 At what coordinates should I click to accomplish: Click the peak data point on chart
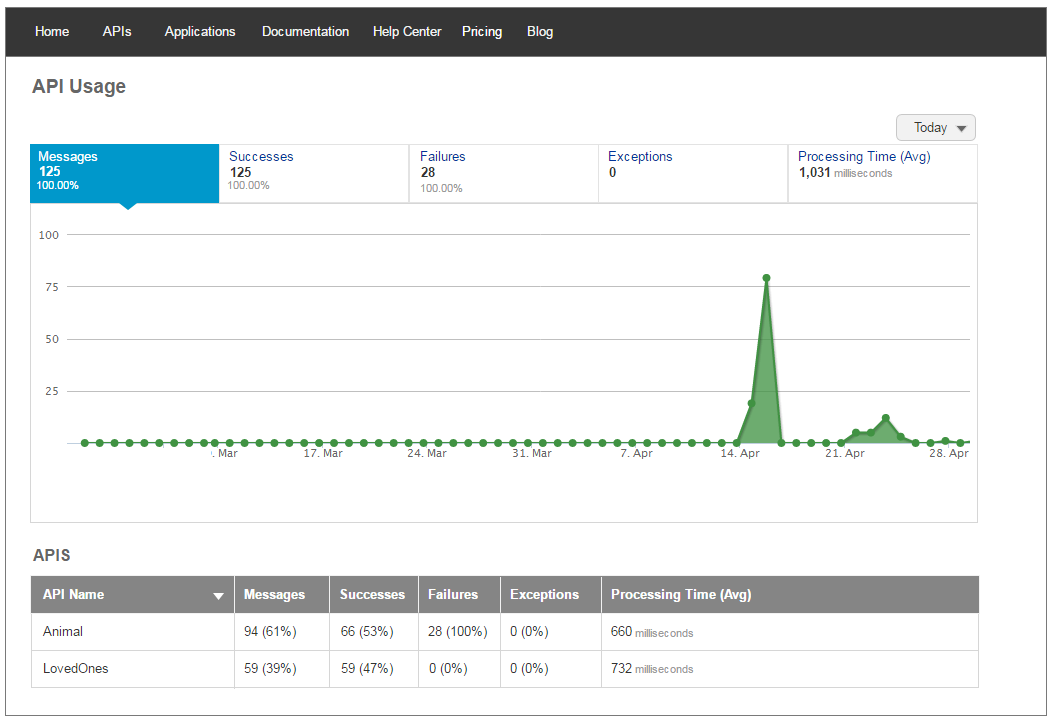766,278
